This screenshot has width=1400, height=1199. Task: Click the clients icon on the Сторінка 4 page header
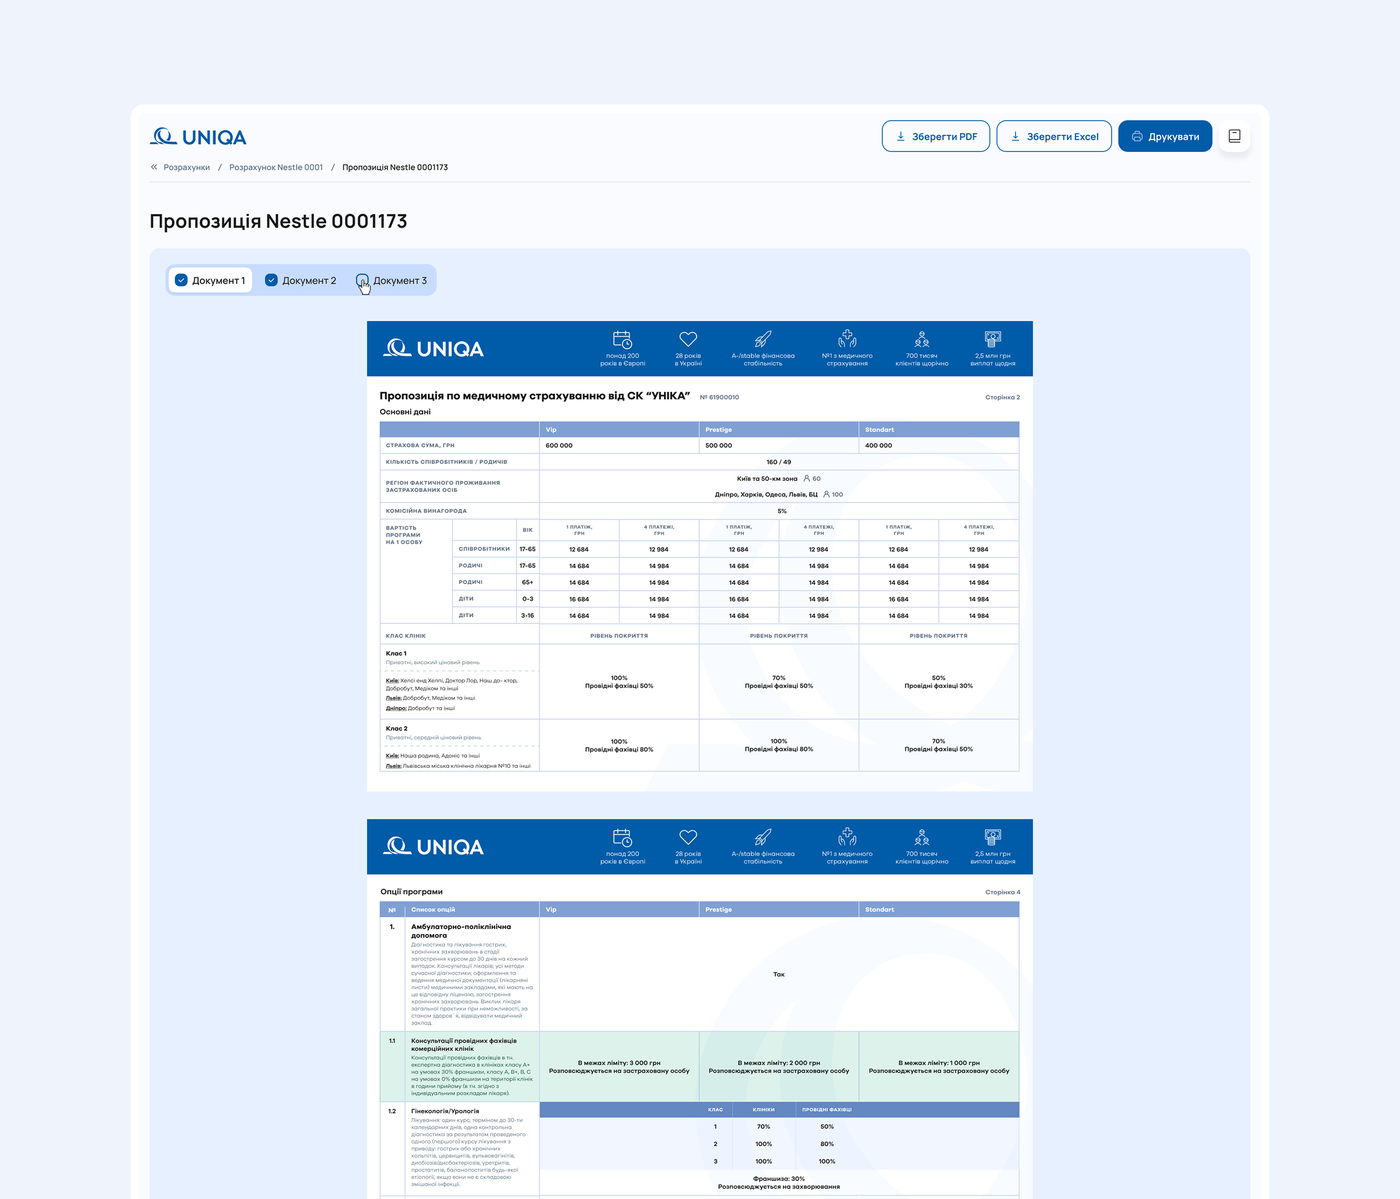922,837
